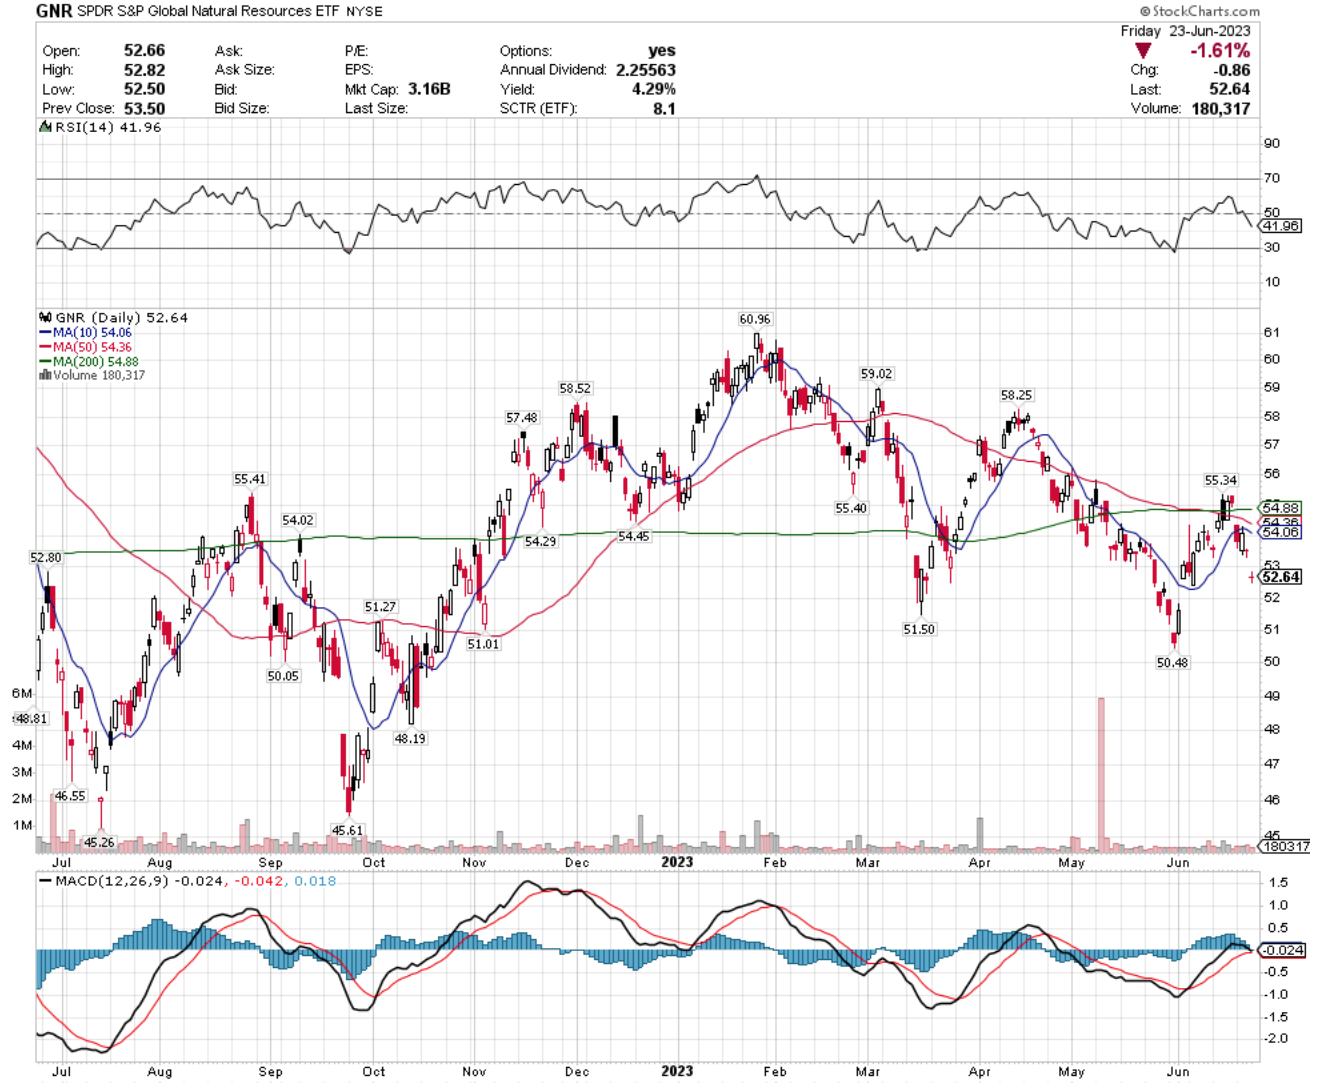The height and width of the screenshot is (1088, 1336).
Task: Click the Volume legend bar icon
Action: click(45, 375)
